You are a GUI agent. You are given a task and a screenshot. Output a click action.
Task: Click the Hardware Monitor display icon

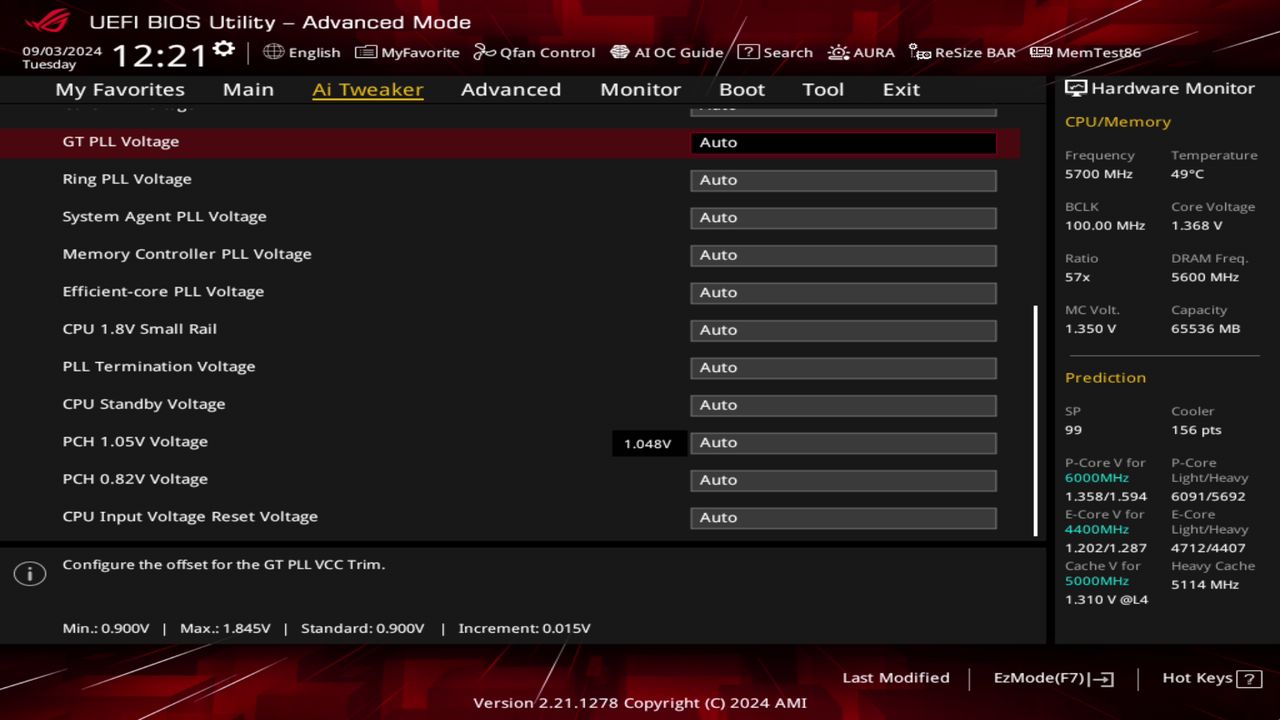1076,88
